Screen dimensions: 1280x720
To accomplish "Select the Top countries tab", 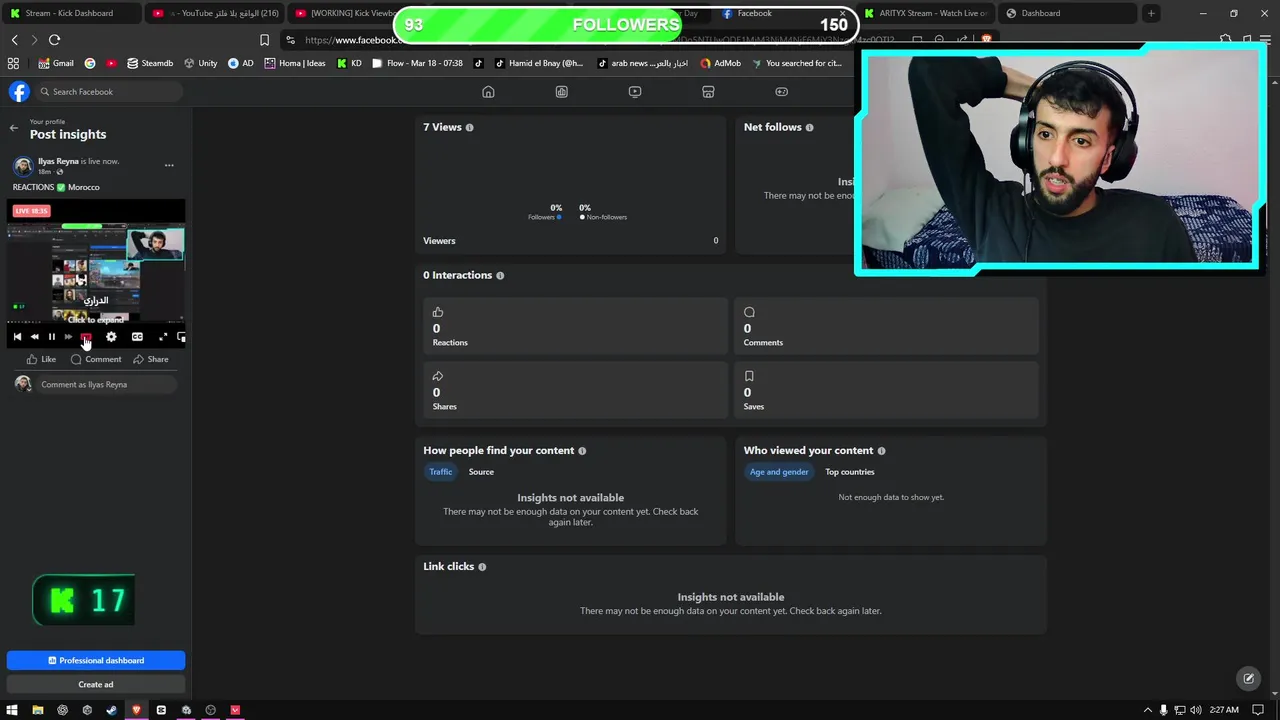I will click(x=850, y=472).
